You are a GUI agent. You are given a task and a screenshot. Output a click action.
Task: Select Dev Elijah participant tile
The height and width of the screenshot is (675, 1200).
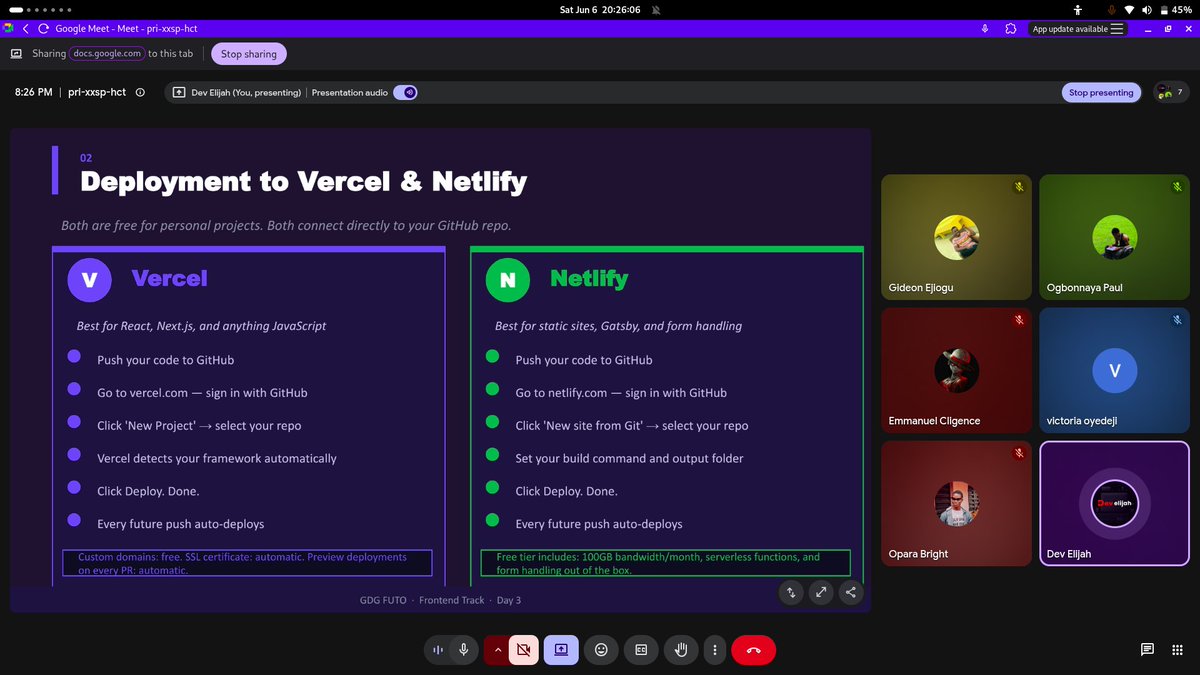pyautogui.click(x=1114, y=503)
